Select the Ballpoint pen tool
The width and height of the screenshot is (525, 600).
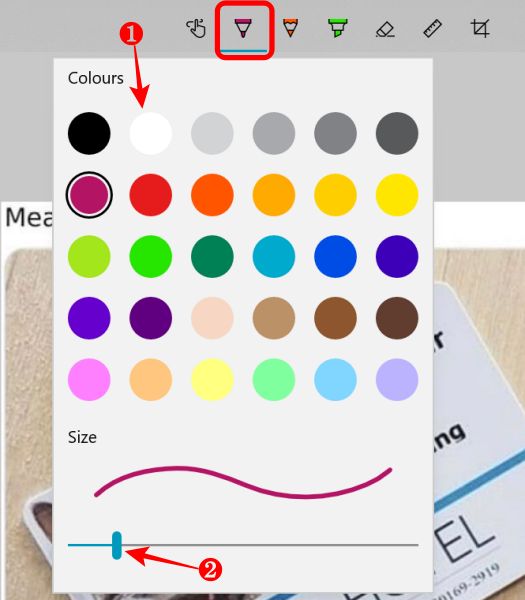(243, 29)
